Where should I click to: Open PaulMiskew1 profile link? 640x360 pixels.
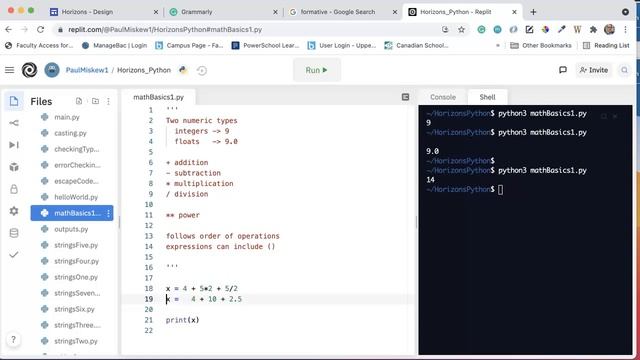pos(87,70)
